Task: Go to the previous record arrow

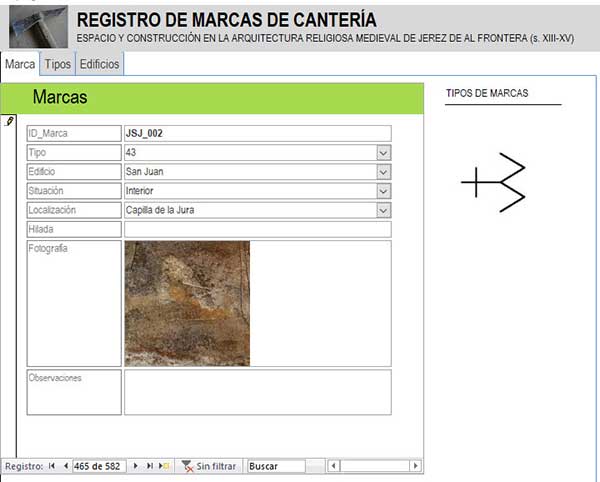Action: [66, 466]
